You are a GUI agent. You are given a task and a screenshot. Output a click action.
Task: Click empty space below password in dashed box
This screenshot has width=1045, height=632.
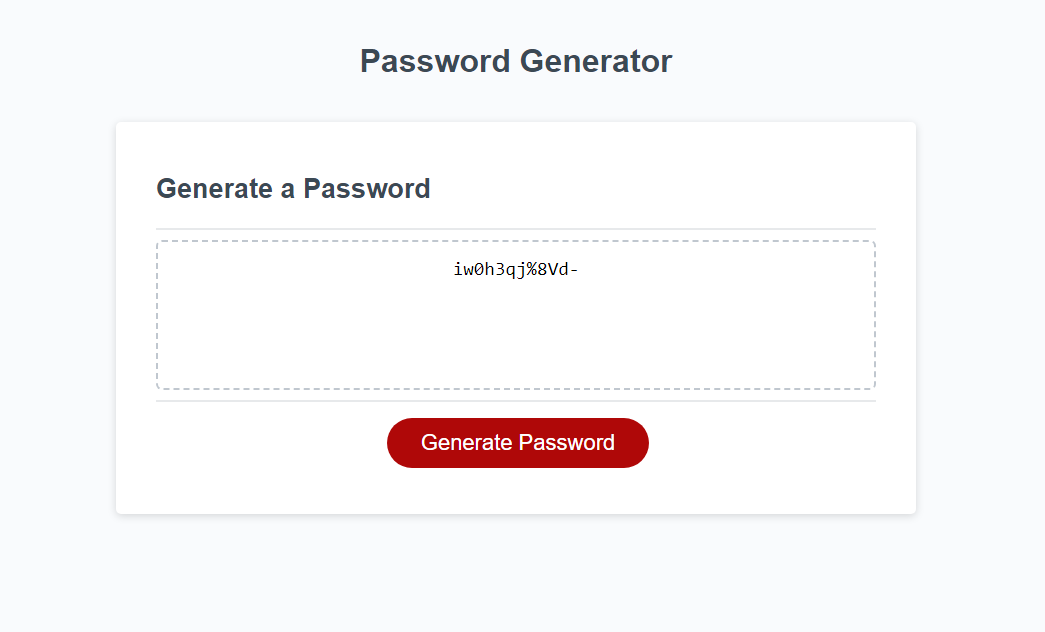pyautogui.click(x=515, y=340)
